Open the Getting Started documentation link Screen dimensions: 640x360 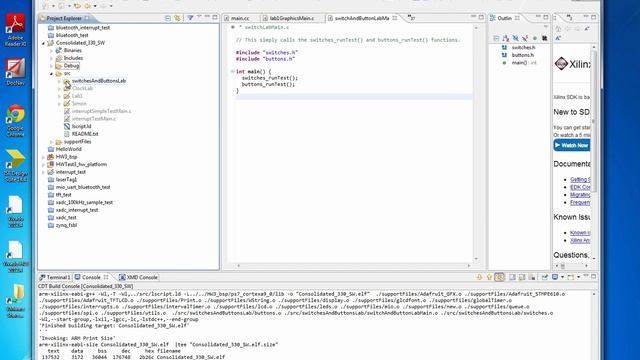click(x=580, y=180)
